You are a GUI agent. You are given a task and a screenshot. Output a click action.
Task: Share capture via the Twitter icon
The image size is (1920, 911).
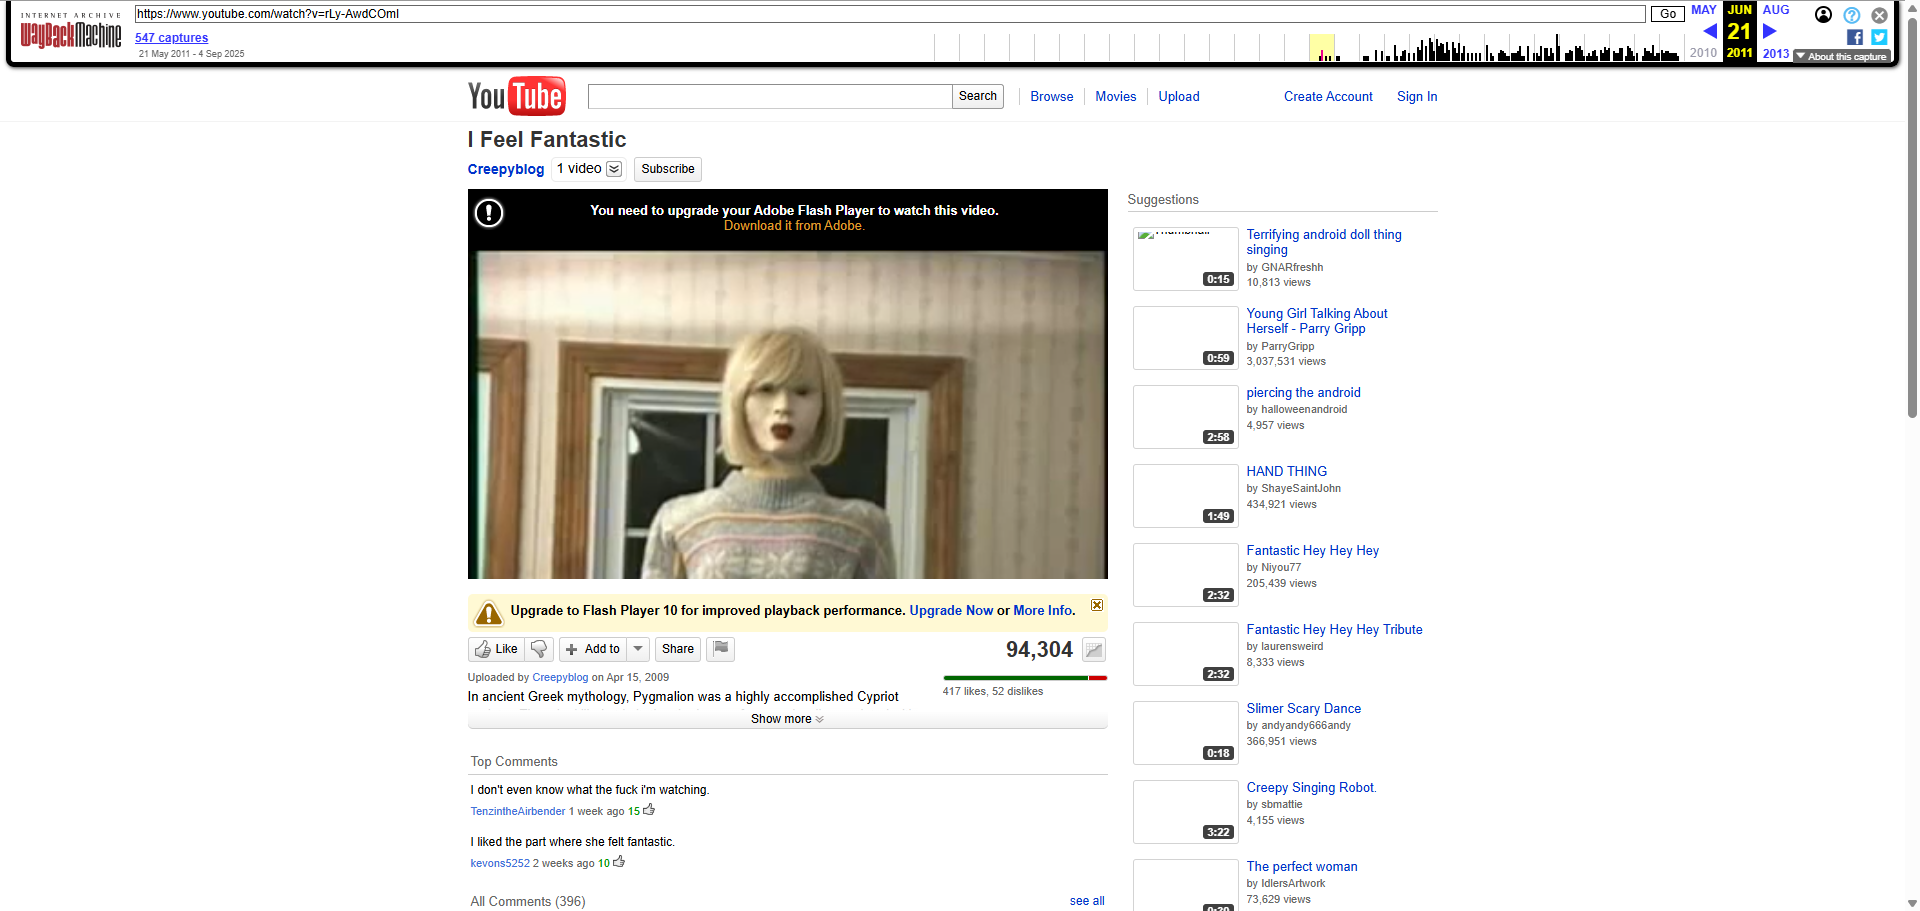[x=1879, y=37]
